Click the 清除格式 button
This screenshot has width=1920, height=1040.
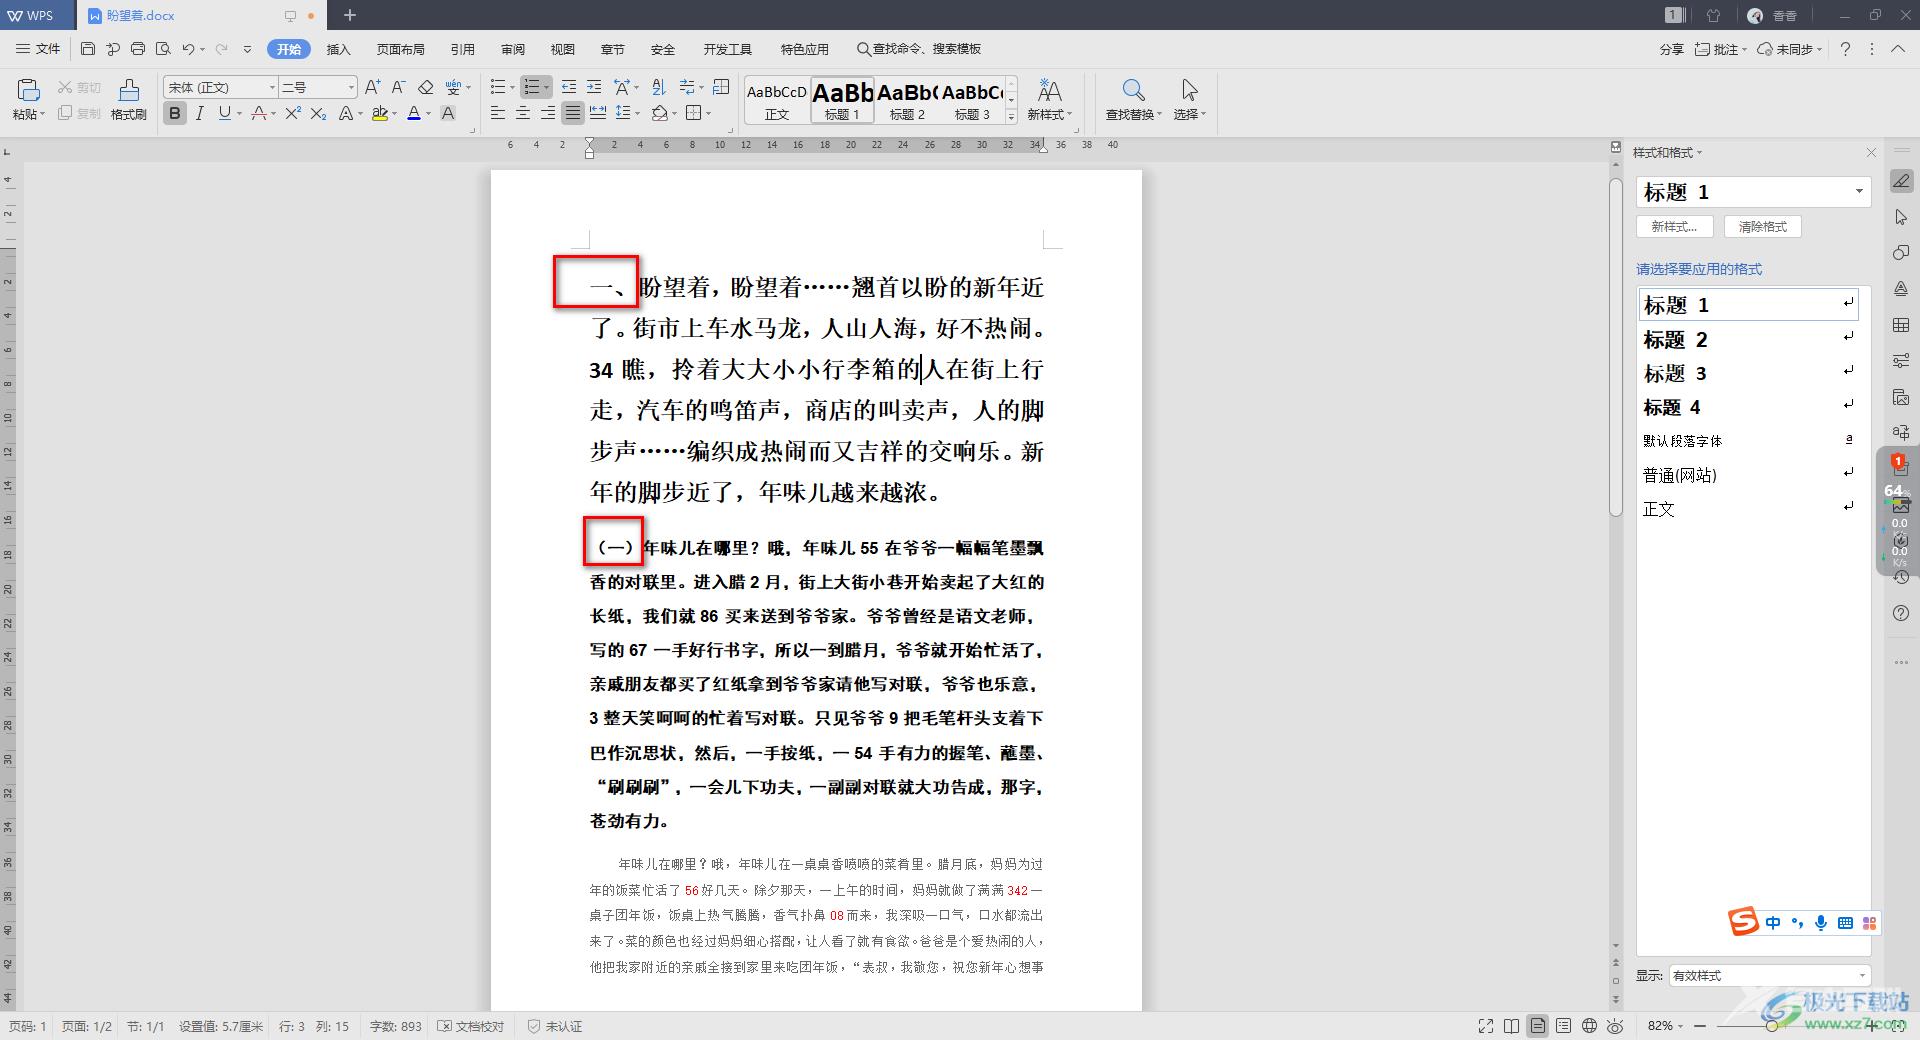point(1762,227)
